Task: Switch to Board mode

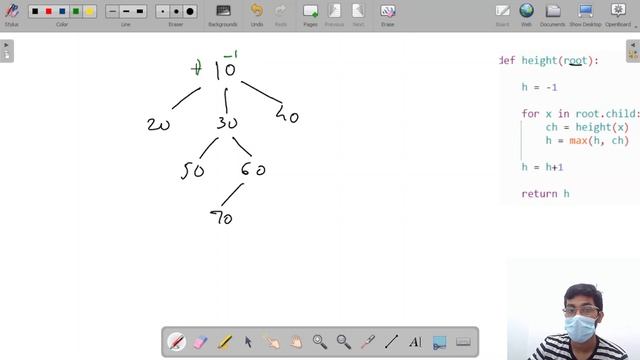Action: [x=502, y=15]
